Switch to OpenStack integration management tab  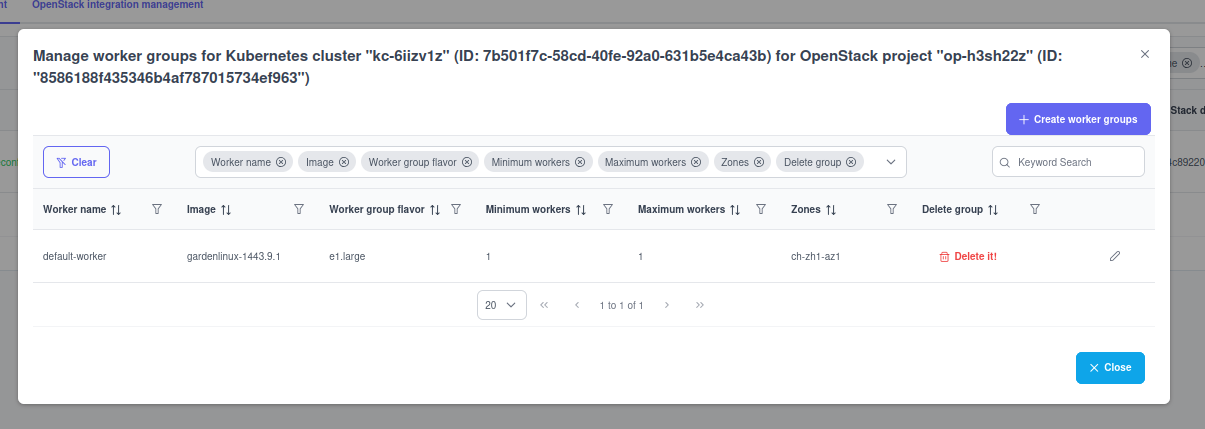coord(117,5)
